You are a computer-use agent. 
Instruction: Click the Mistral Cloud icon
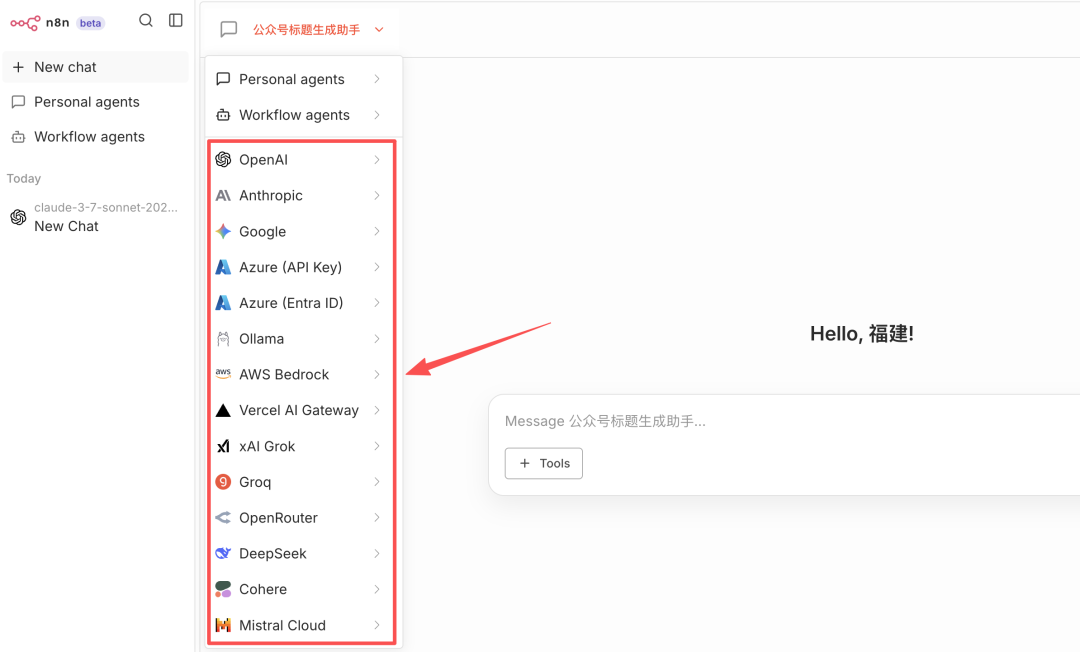pos(223,625)
